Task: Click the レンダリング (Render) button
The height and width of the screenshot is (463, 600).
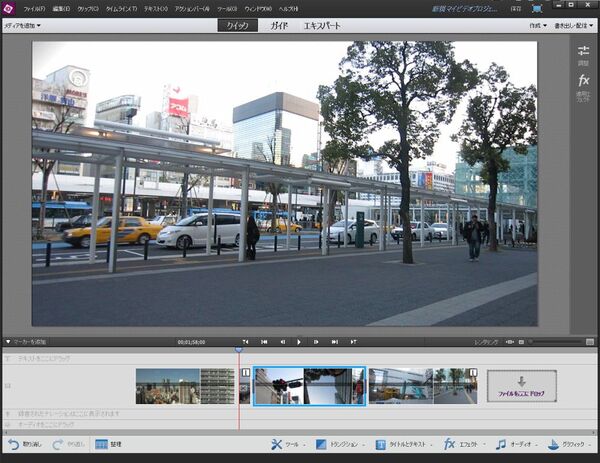Action: click(486, 342)
